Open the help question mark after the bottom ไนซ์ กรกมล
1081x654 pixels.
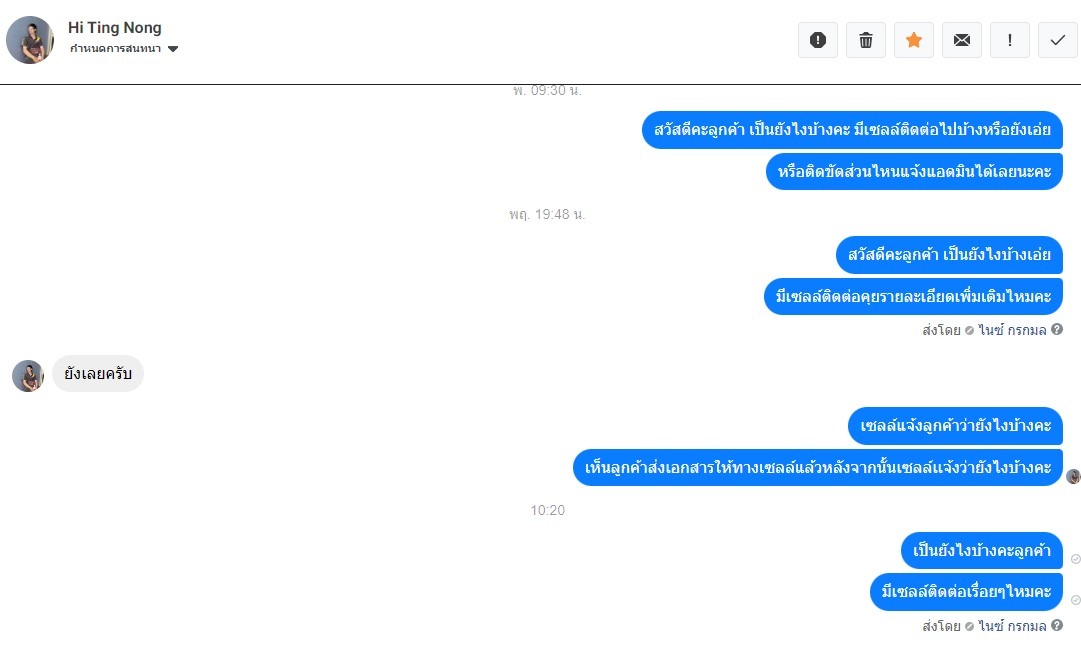[x=1057, y=625]
